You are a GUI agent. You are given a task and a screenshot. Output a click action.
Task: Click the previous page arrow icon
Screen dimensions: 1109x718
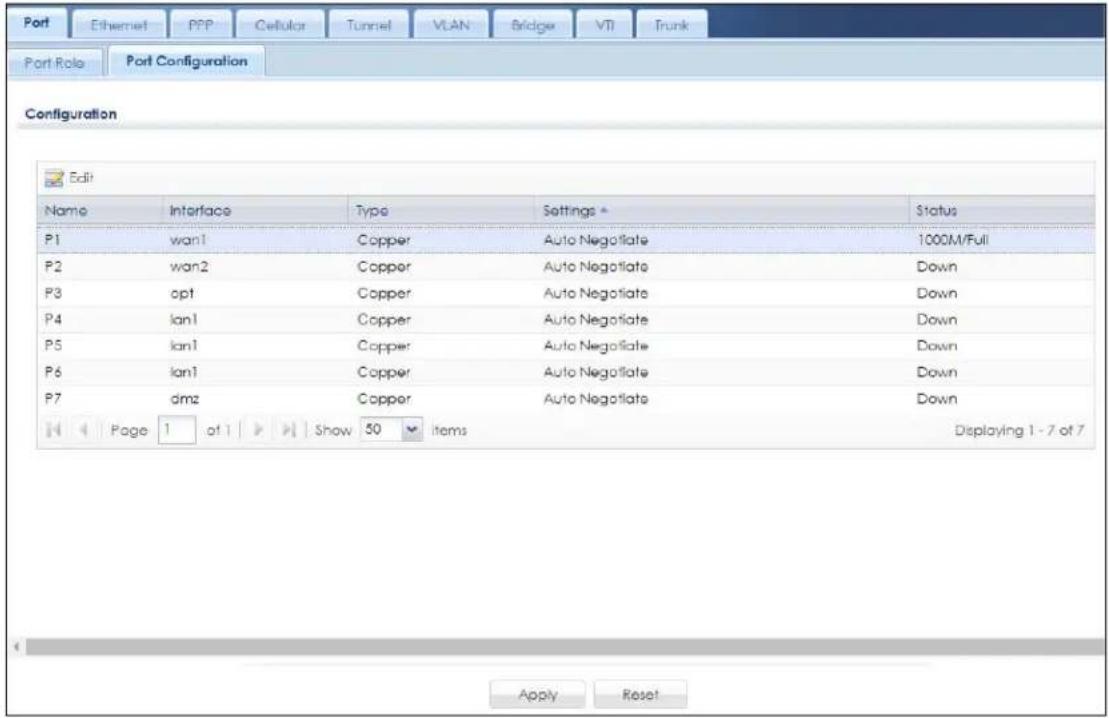pos(83,429)
